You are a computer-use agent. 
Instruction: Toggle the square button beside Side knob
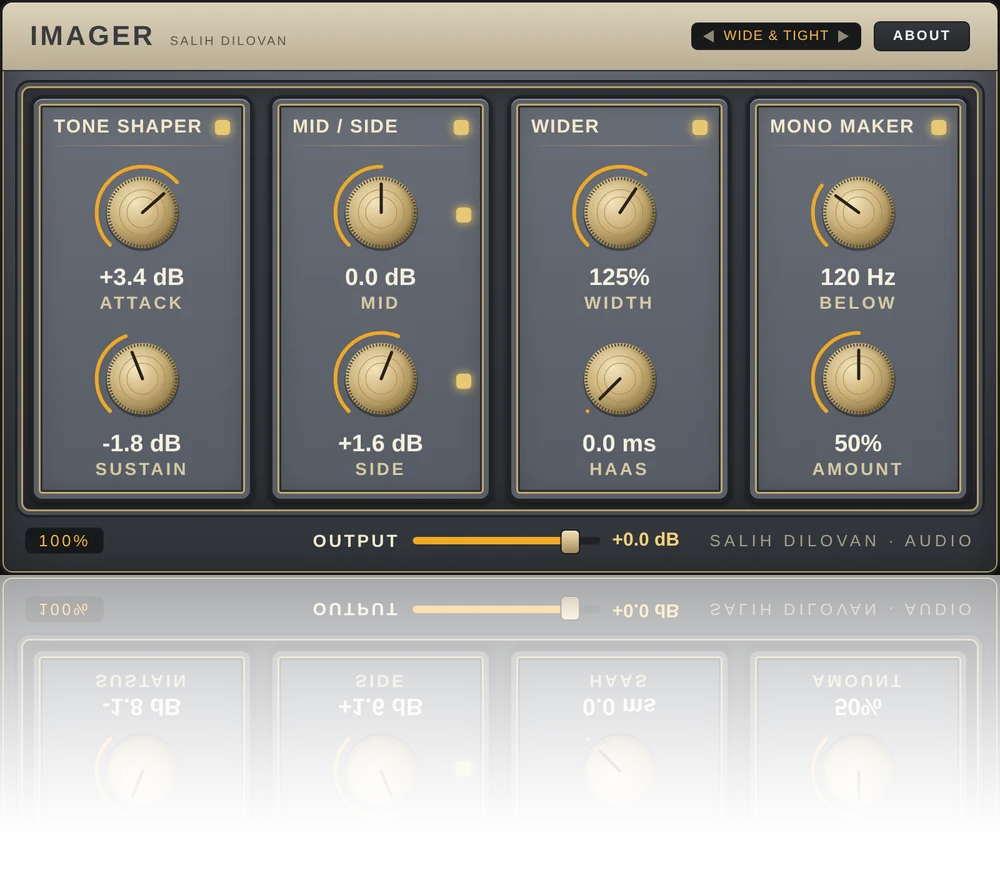(464, 381)
